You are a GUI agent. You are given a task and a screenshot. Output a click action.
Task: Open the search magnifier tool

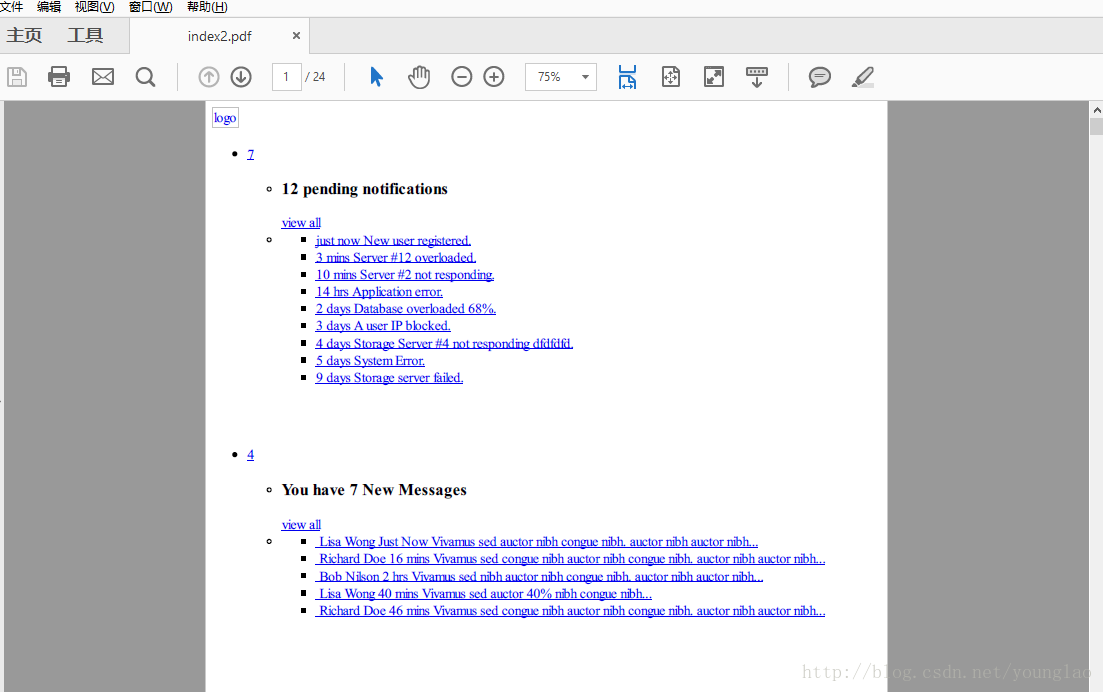[146, 77]
